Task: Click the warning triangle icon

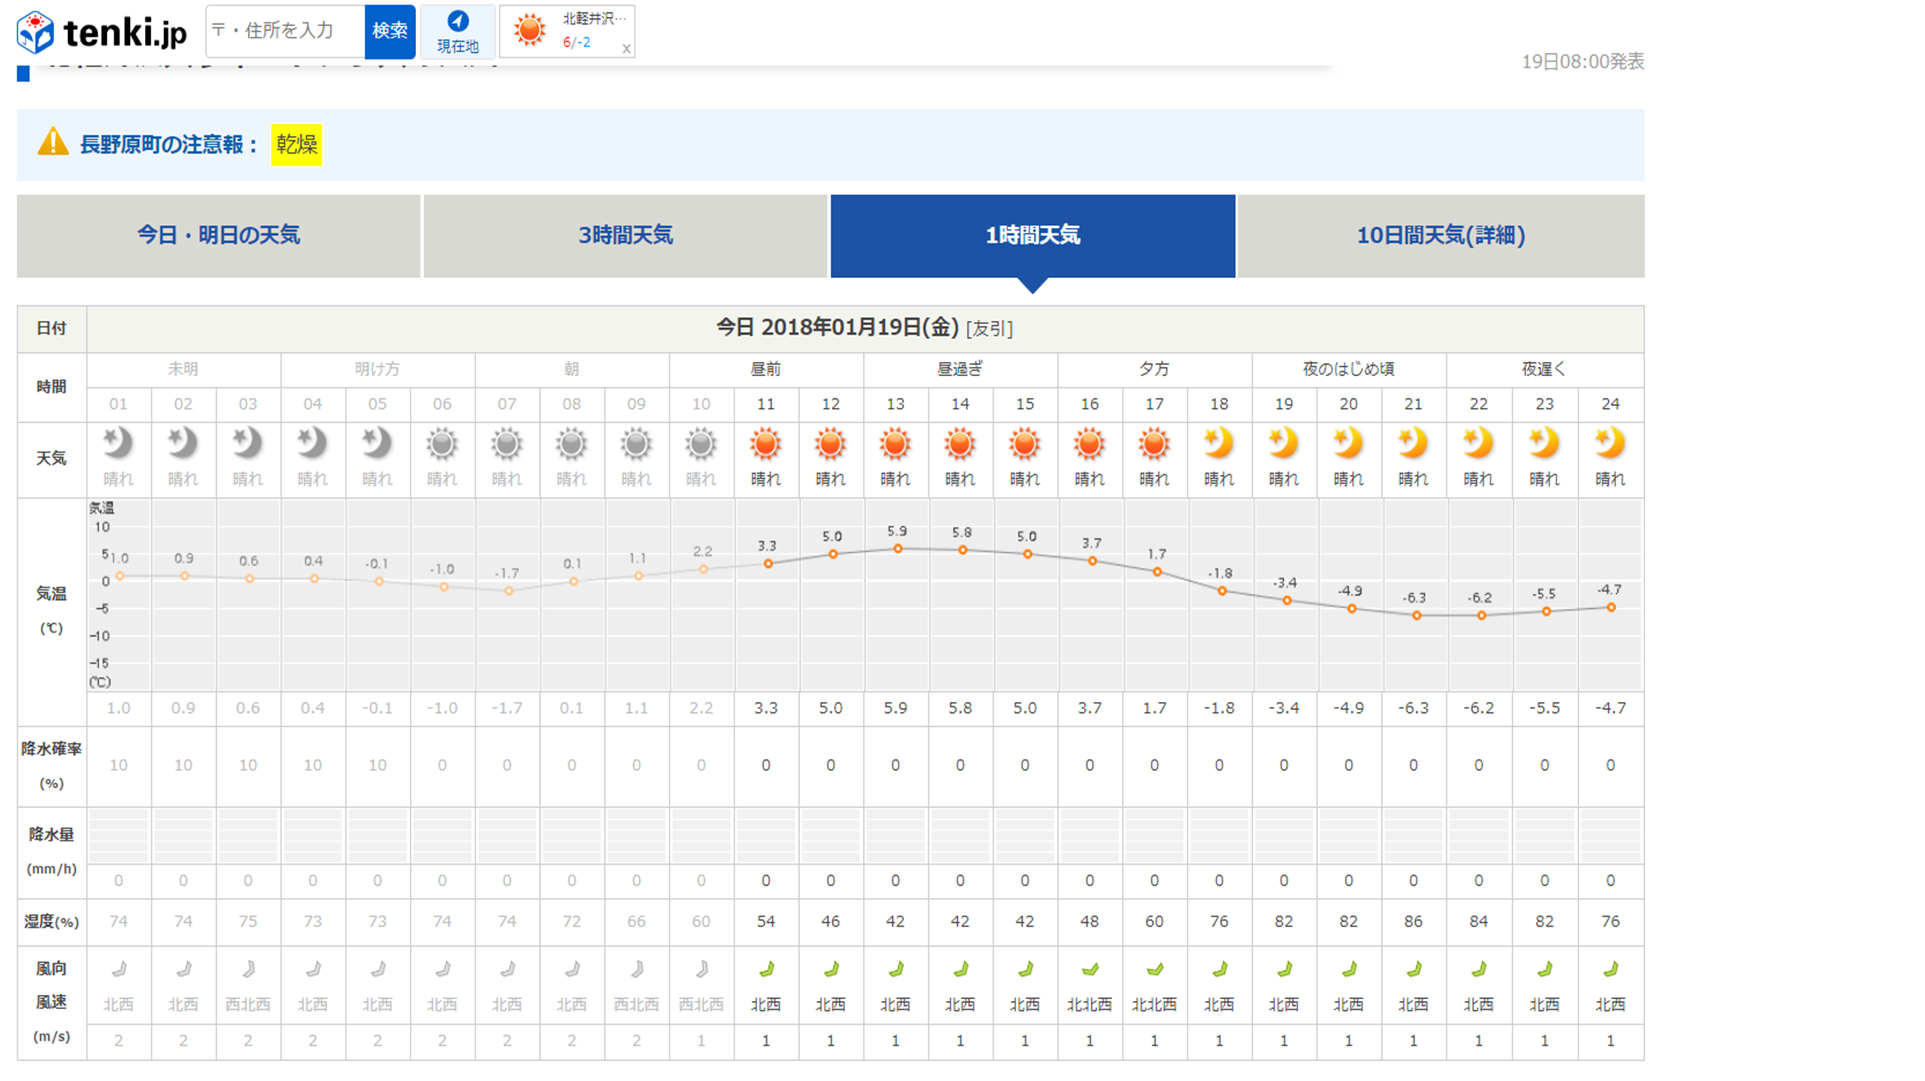Action: click(x=53, y=143)
